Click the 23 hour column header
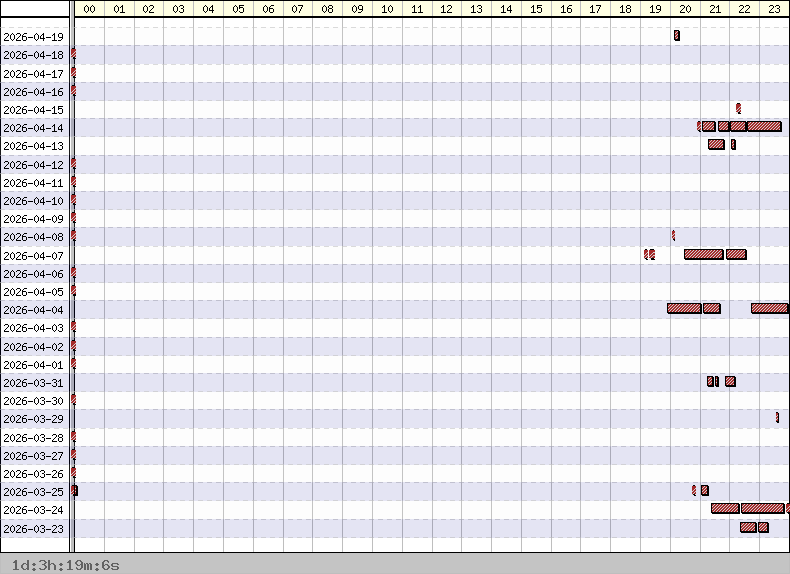 (774, 9)
